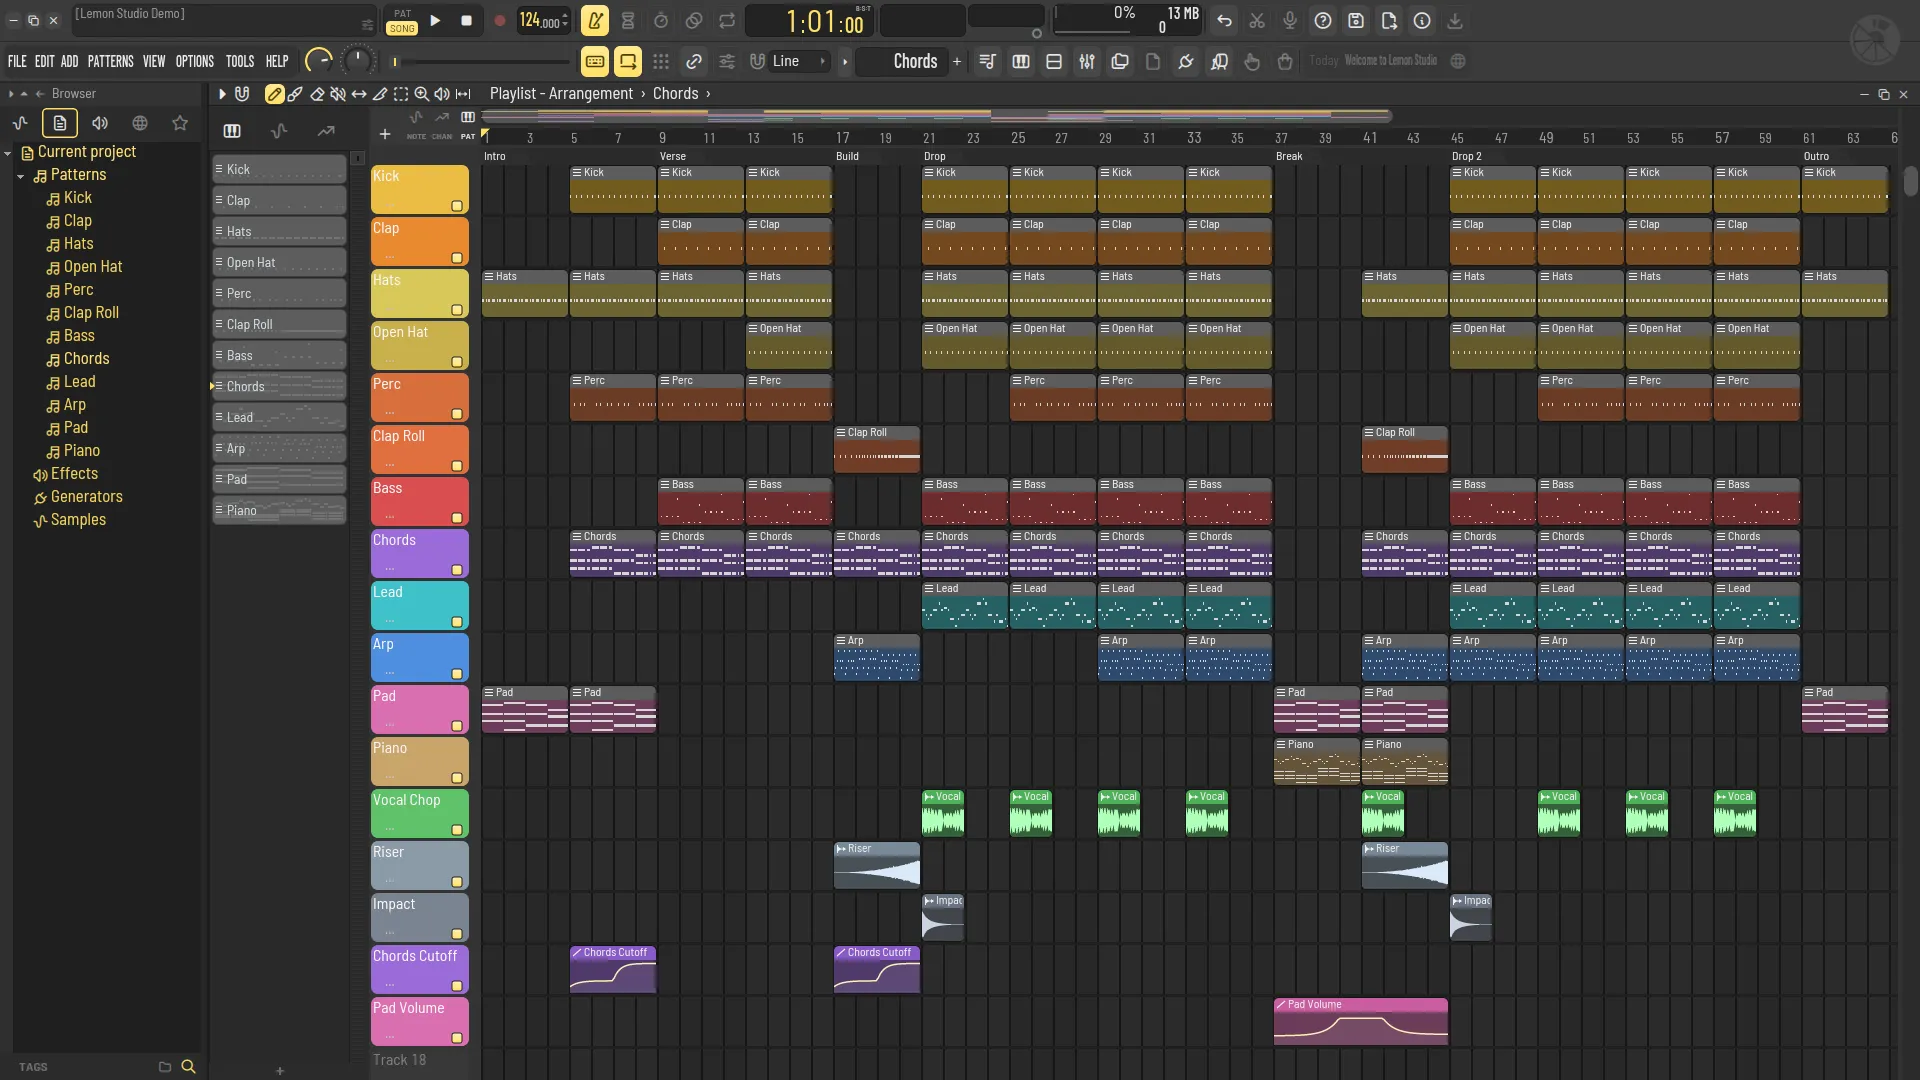Image resolution: width=1920 pixels, height=1080 pixels.
Task: Expand the breadcrumb arrow after Chords
Action: (708, 94)
